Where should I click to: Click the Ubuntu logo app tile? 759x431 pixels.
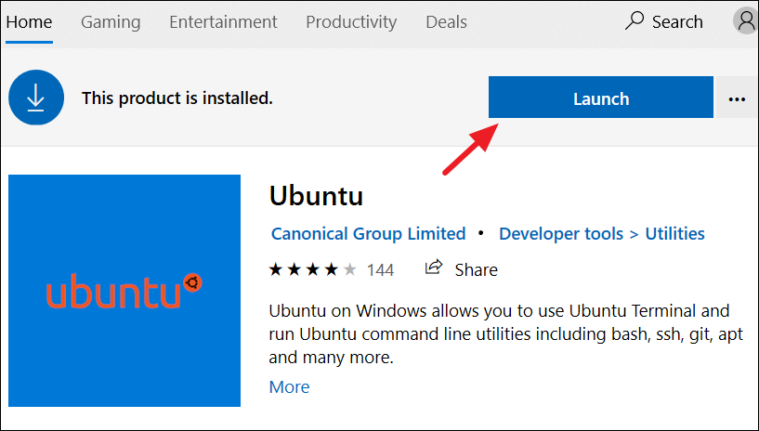point(124,291)
